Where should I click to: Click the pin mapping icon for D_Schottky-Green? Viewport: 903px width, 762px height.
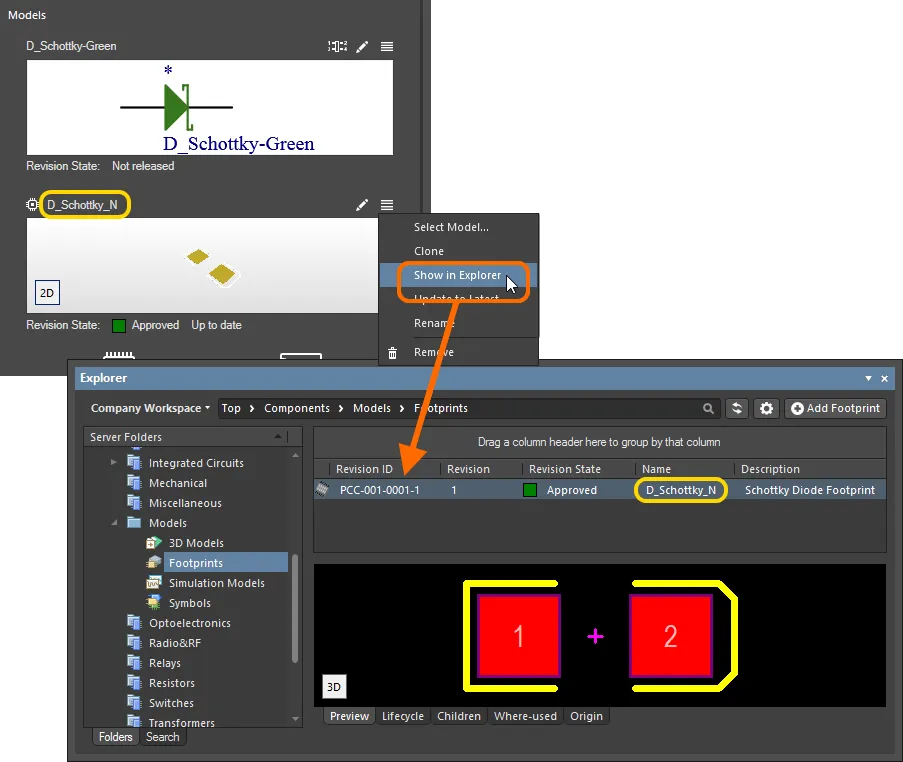pyautogui.click(x=337, y=46)
